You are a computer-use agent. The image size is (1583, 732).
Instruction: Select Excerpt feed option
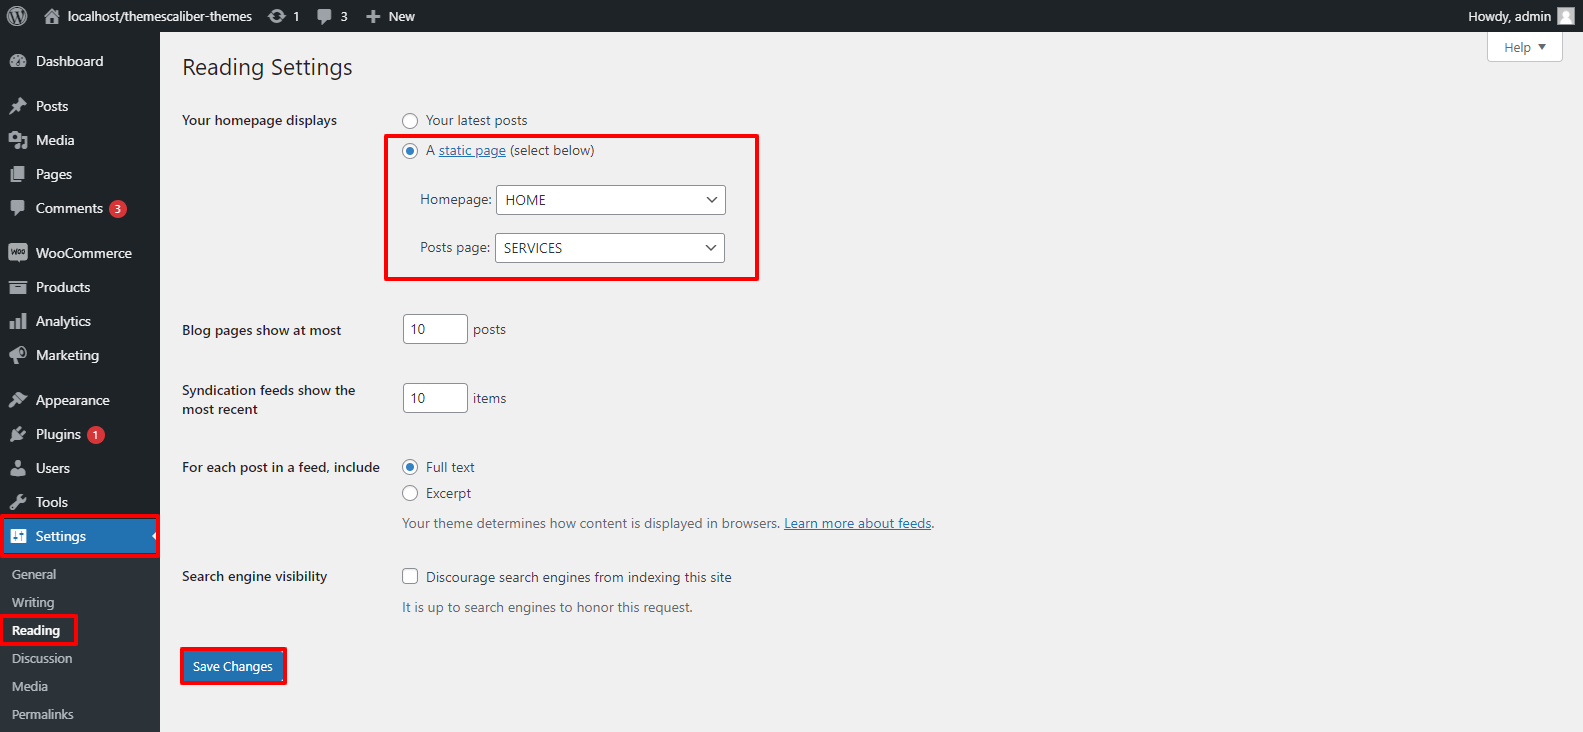pyautogui.click(x=410, y=493)
